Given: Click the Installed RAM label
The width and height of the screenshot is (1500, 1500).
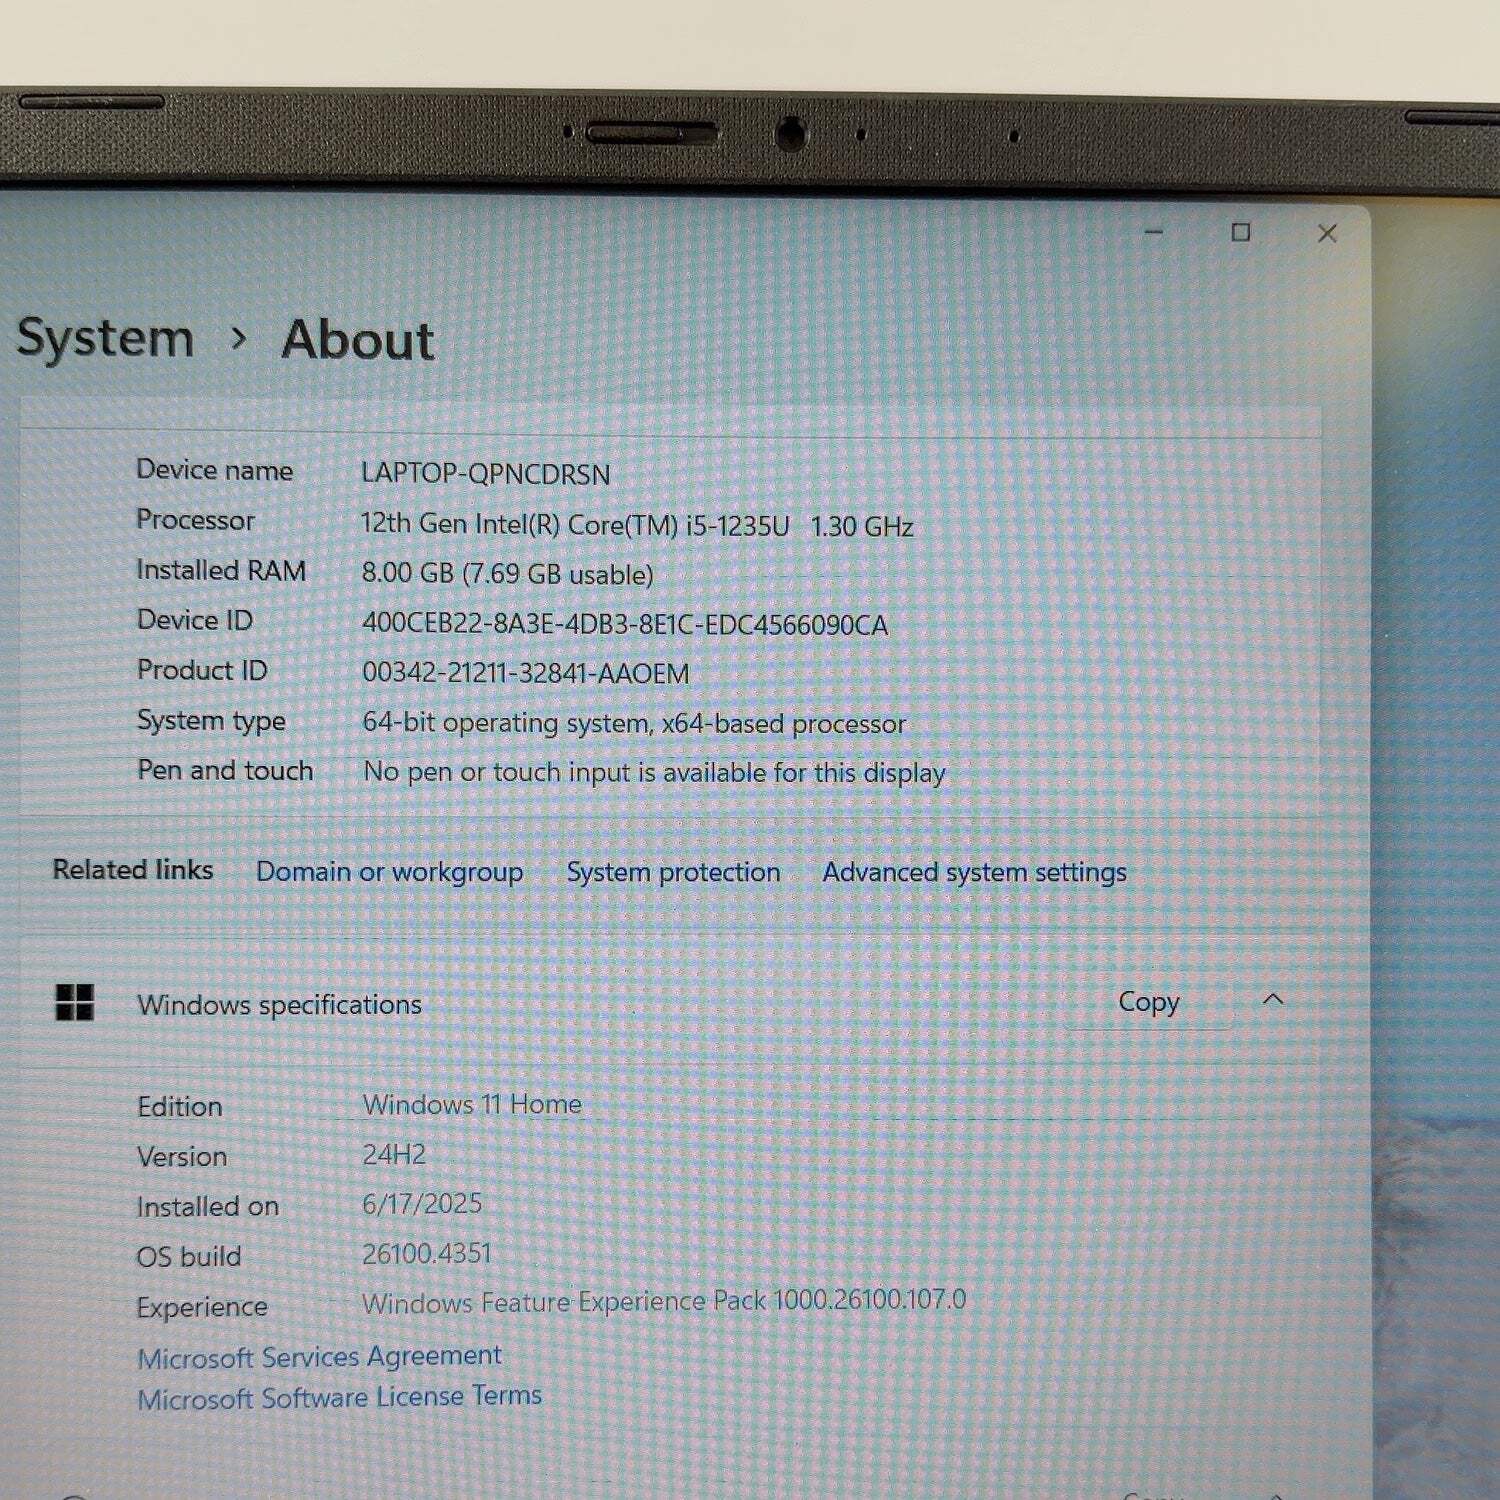Looking at the screenshot, I should point(221,570).
